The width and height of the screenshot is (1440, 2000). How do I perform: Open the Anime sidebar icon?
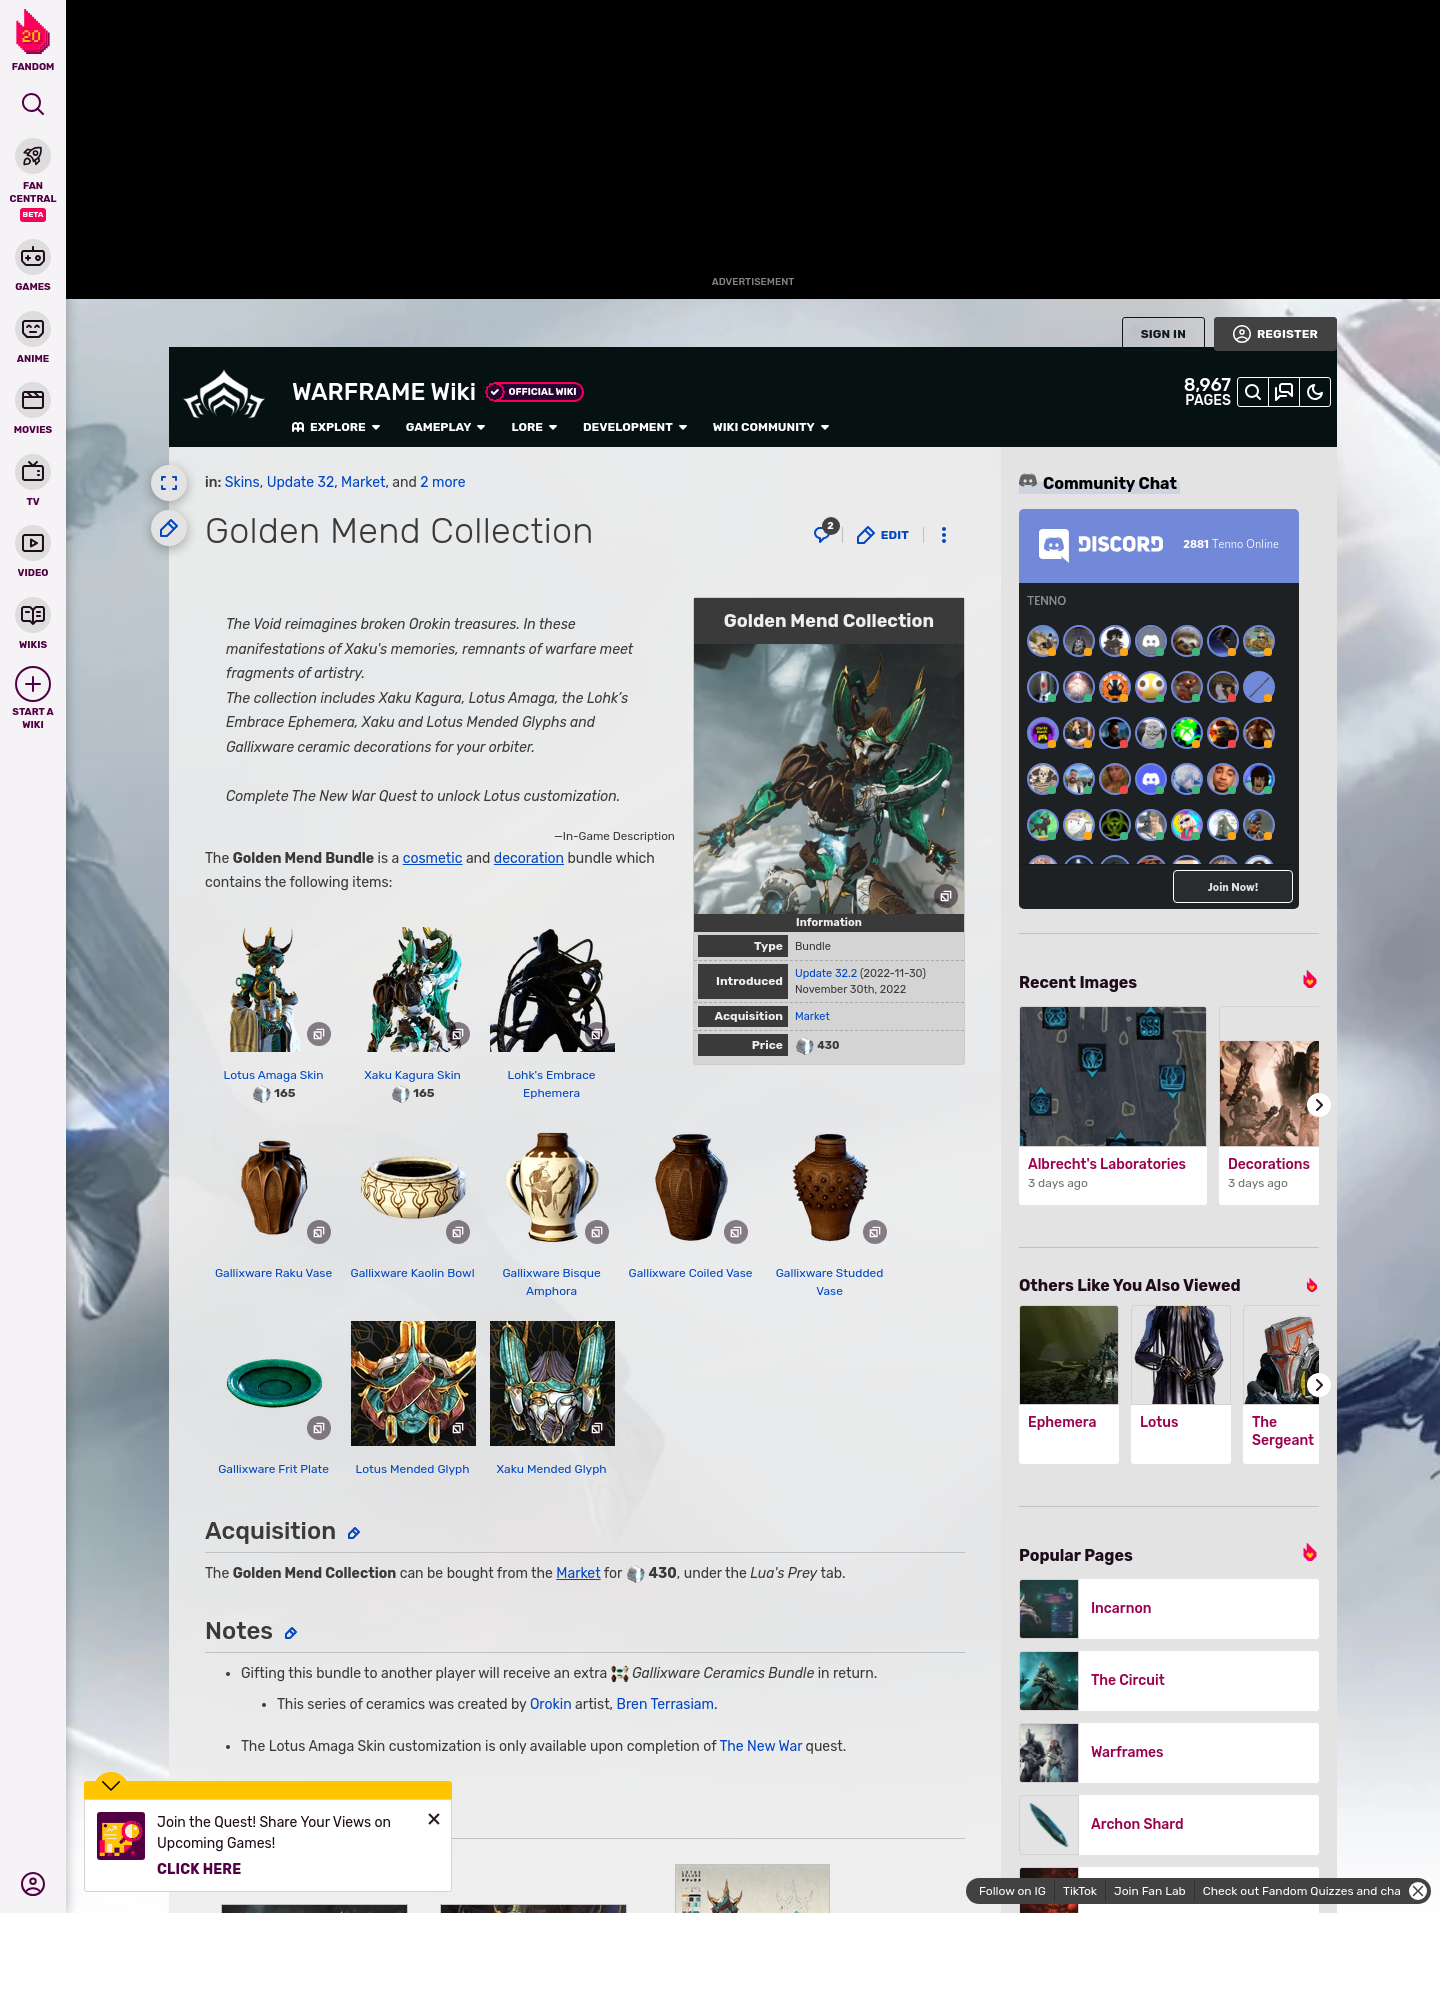coord(33,329)
